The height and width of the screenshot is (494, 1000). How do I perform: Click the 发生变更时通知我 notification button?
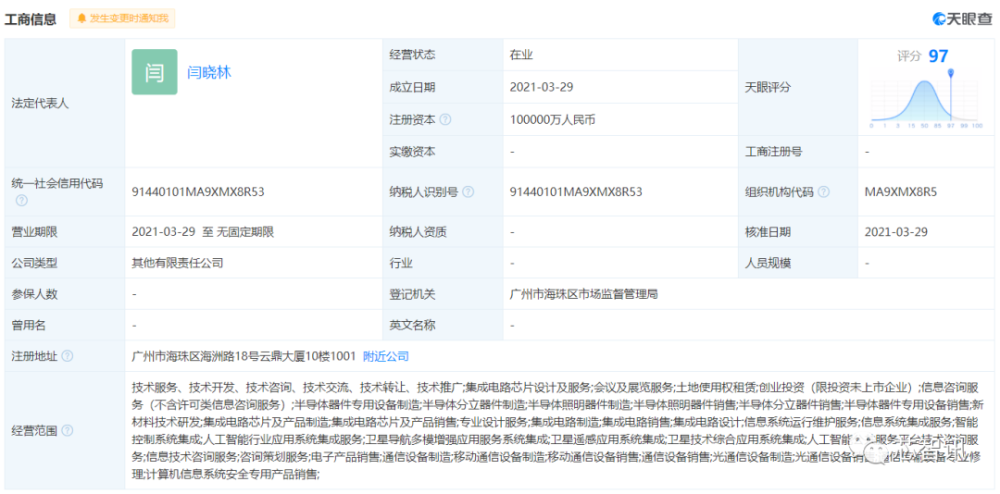[122, 18]
